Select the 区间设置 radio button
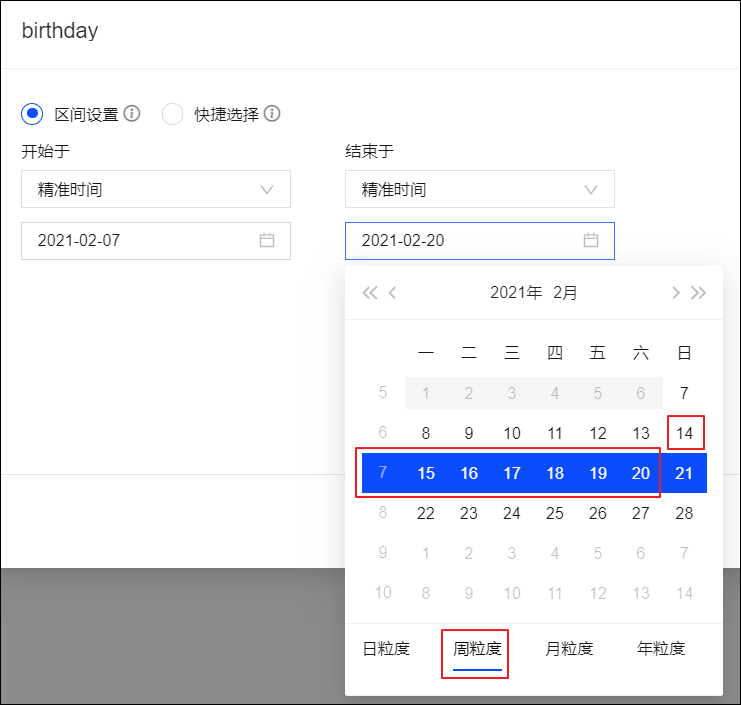This screenshot has height=705, width=741. point(32,114)
